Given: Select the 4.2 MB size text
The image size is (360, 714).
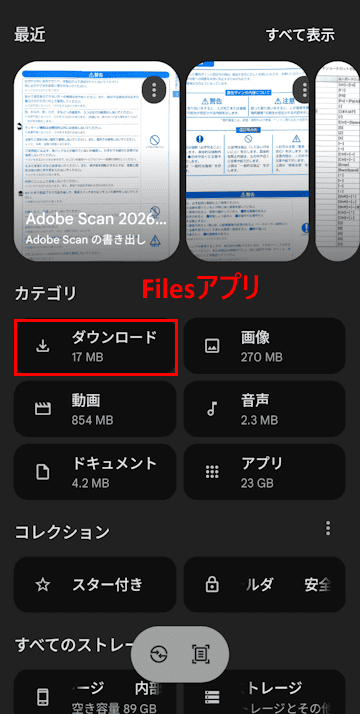Looking at the screenshot, I should coord(91,483).
